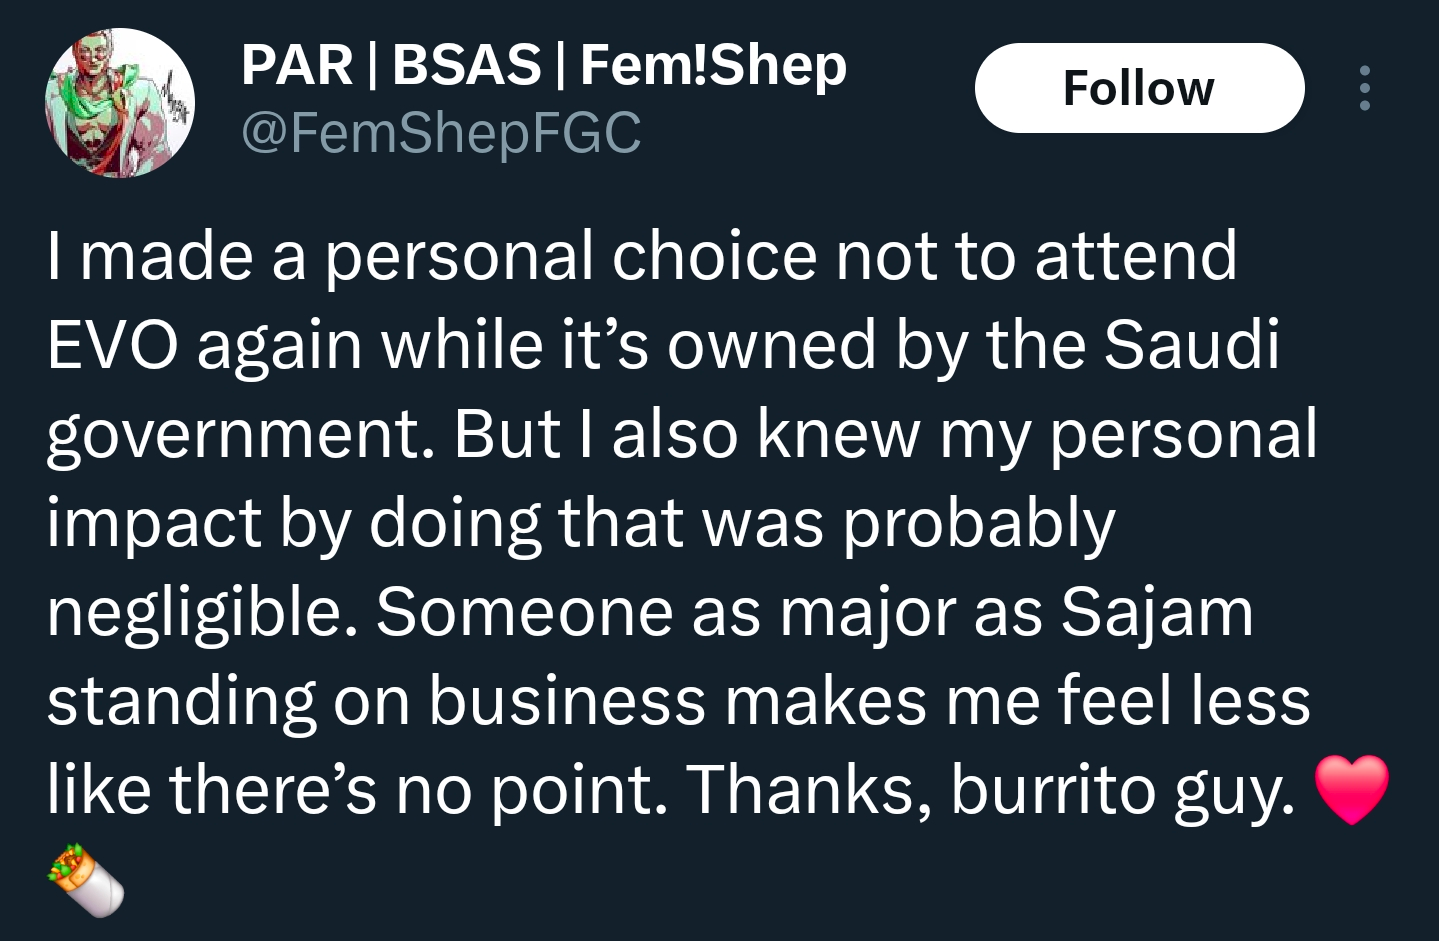Image resolution: width=1439 pixels, height=941 pixels.
Task: Open the tweet's more options menu
Action: tap(1364, 88)
